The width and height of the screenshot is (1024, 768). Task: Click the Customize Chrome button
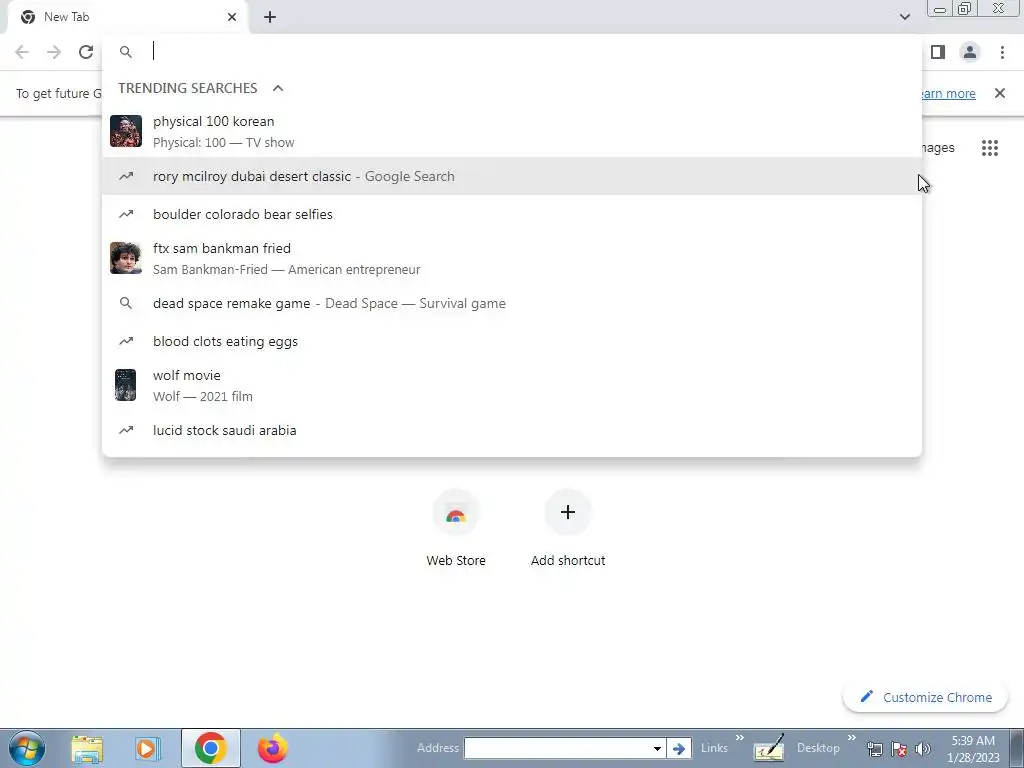pyautogui.click(x=926, y=697)
